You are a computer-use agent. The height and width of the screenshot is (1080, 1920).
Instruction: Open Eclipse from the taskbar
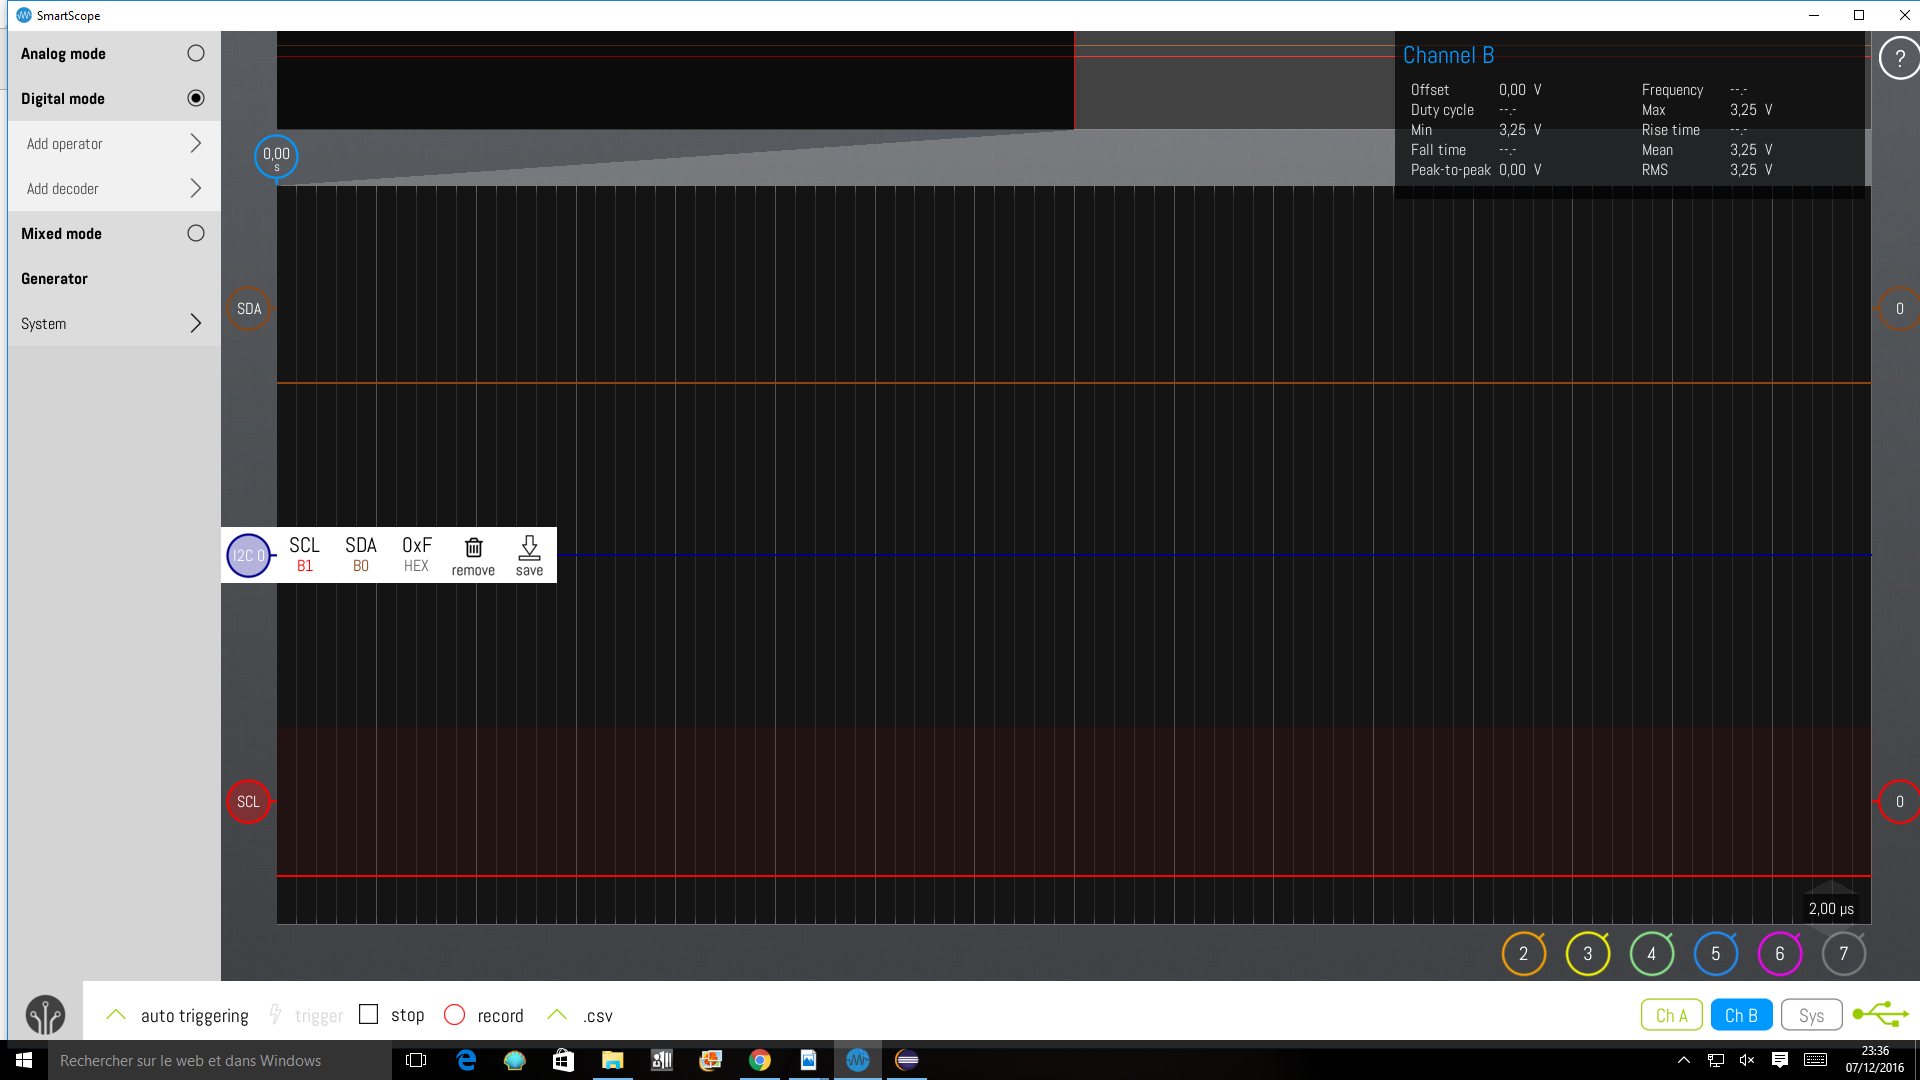pos(907,1060)
